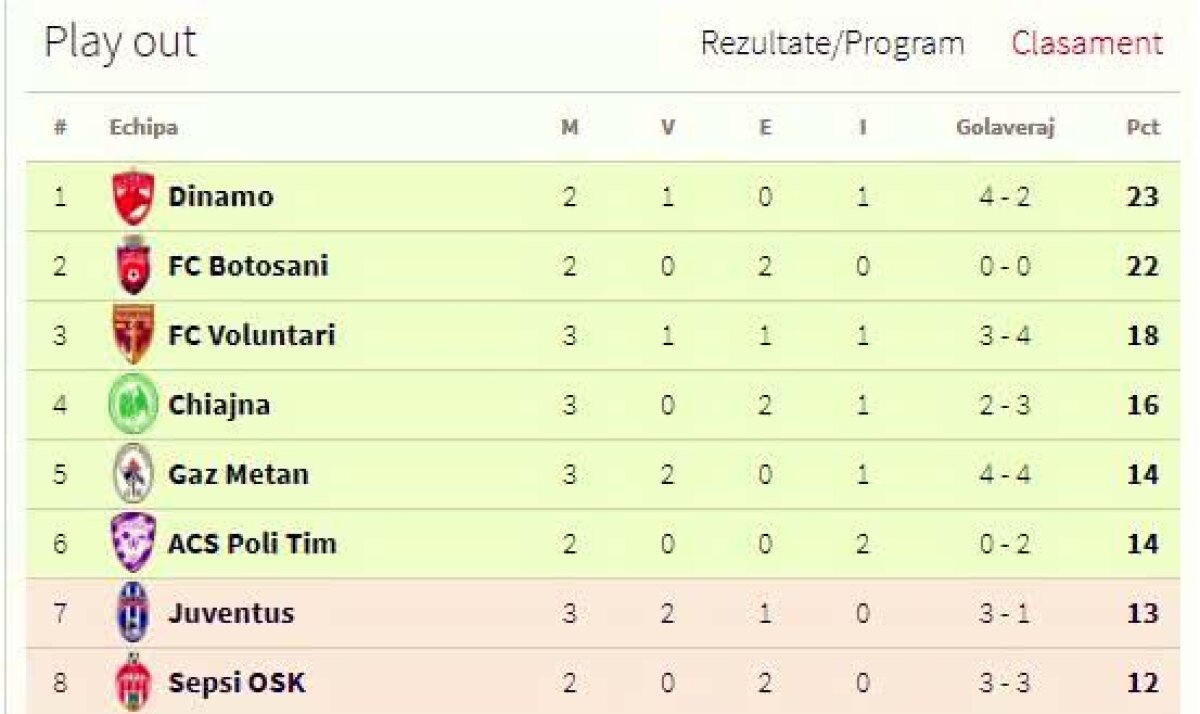Select the Gaz Metan table row

[x=600, y=474]
